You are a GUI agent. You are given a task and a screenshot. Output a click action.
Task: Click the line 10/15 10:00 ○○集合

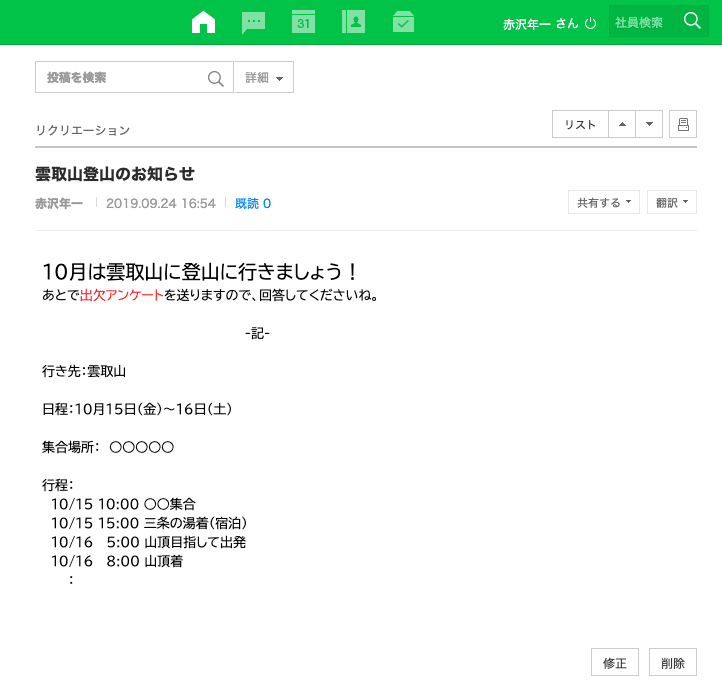point(123,504)
